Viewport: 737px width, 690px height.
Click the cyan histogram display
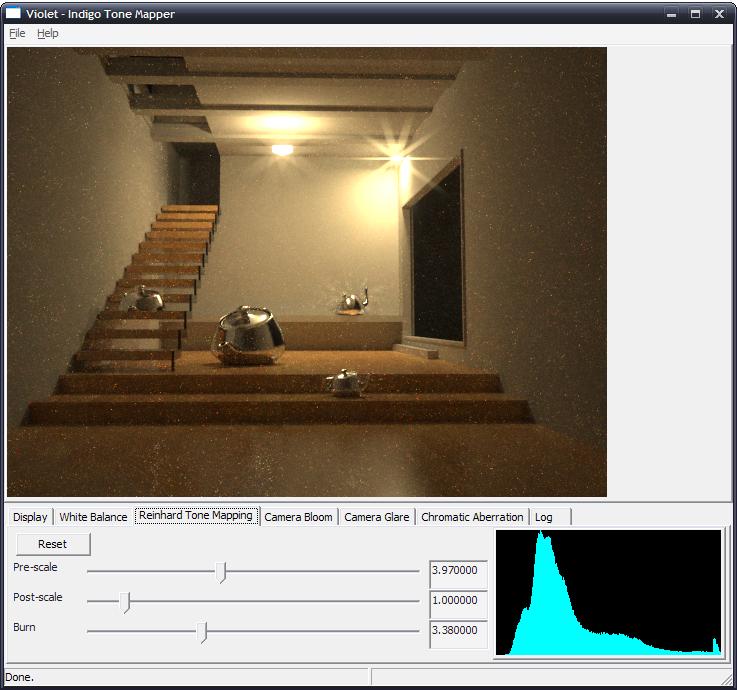coord(608,592)
